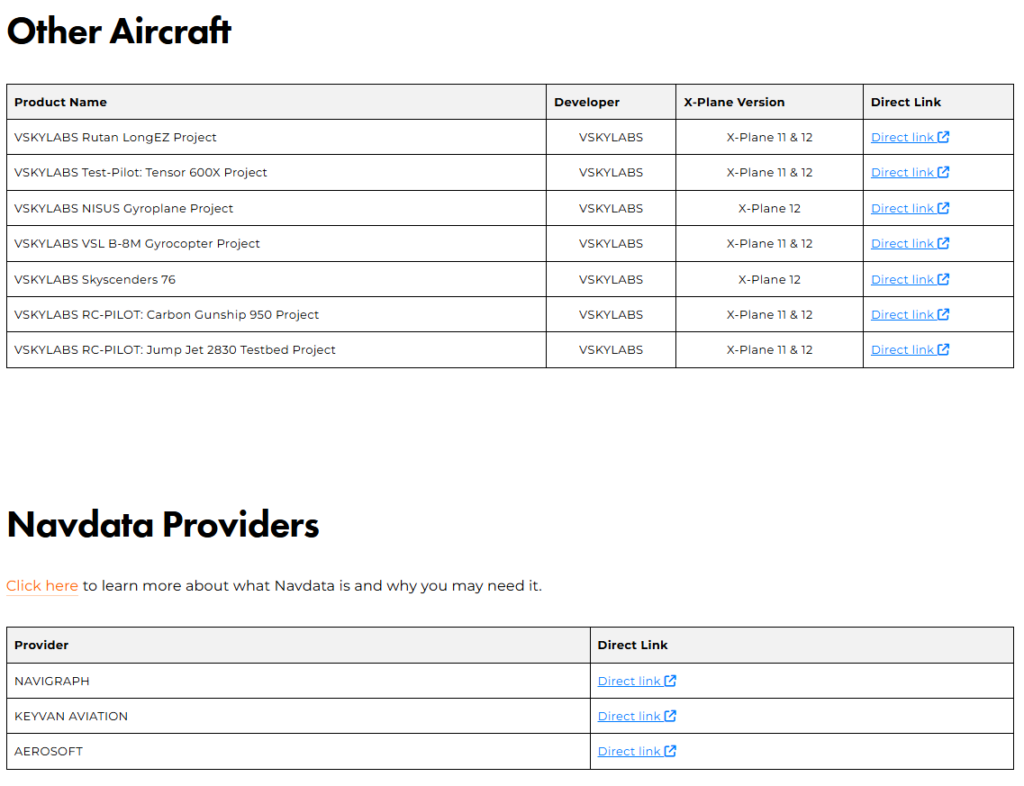
Task: Open KEYVAN AVIATION Direct link
Action: (637, 716)
